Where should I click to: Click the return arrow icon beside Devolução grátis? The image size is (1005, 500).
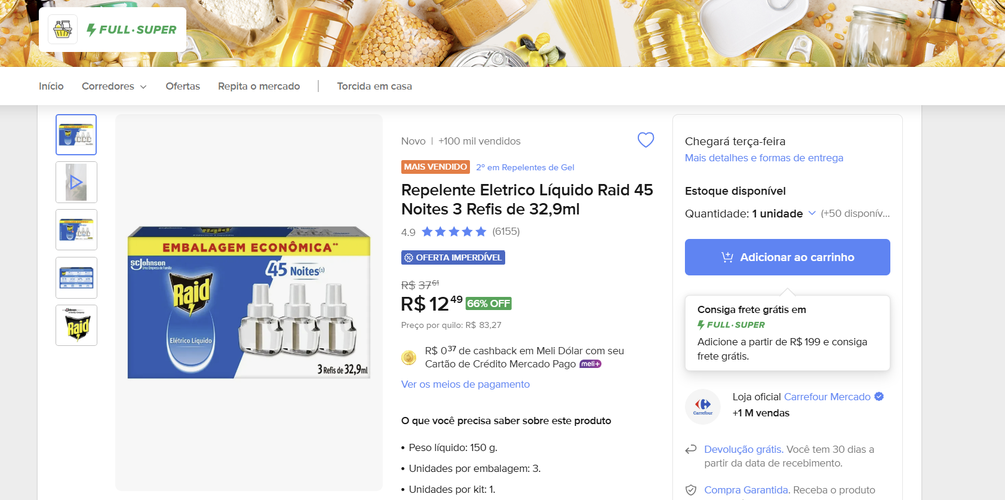click(x=690, y=450)
